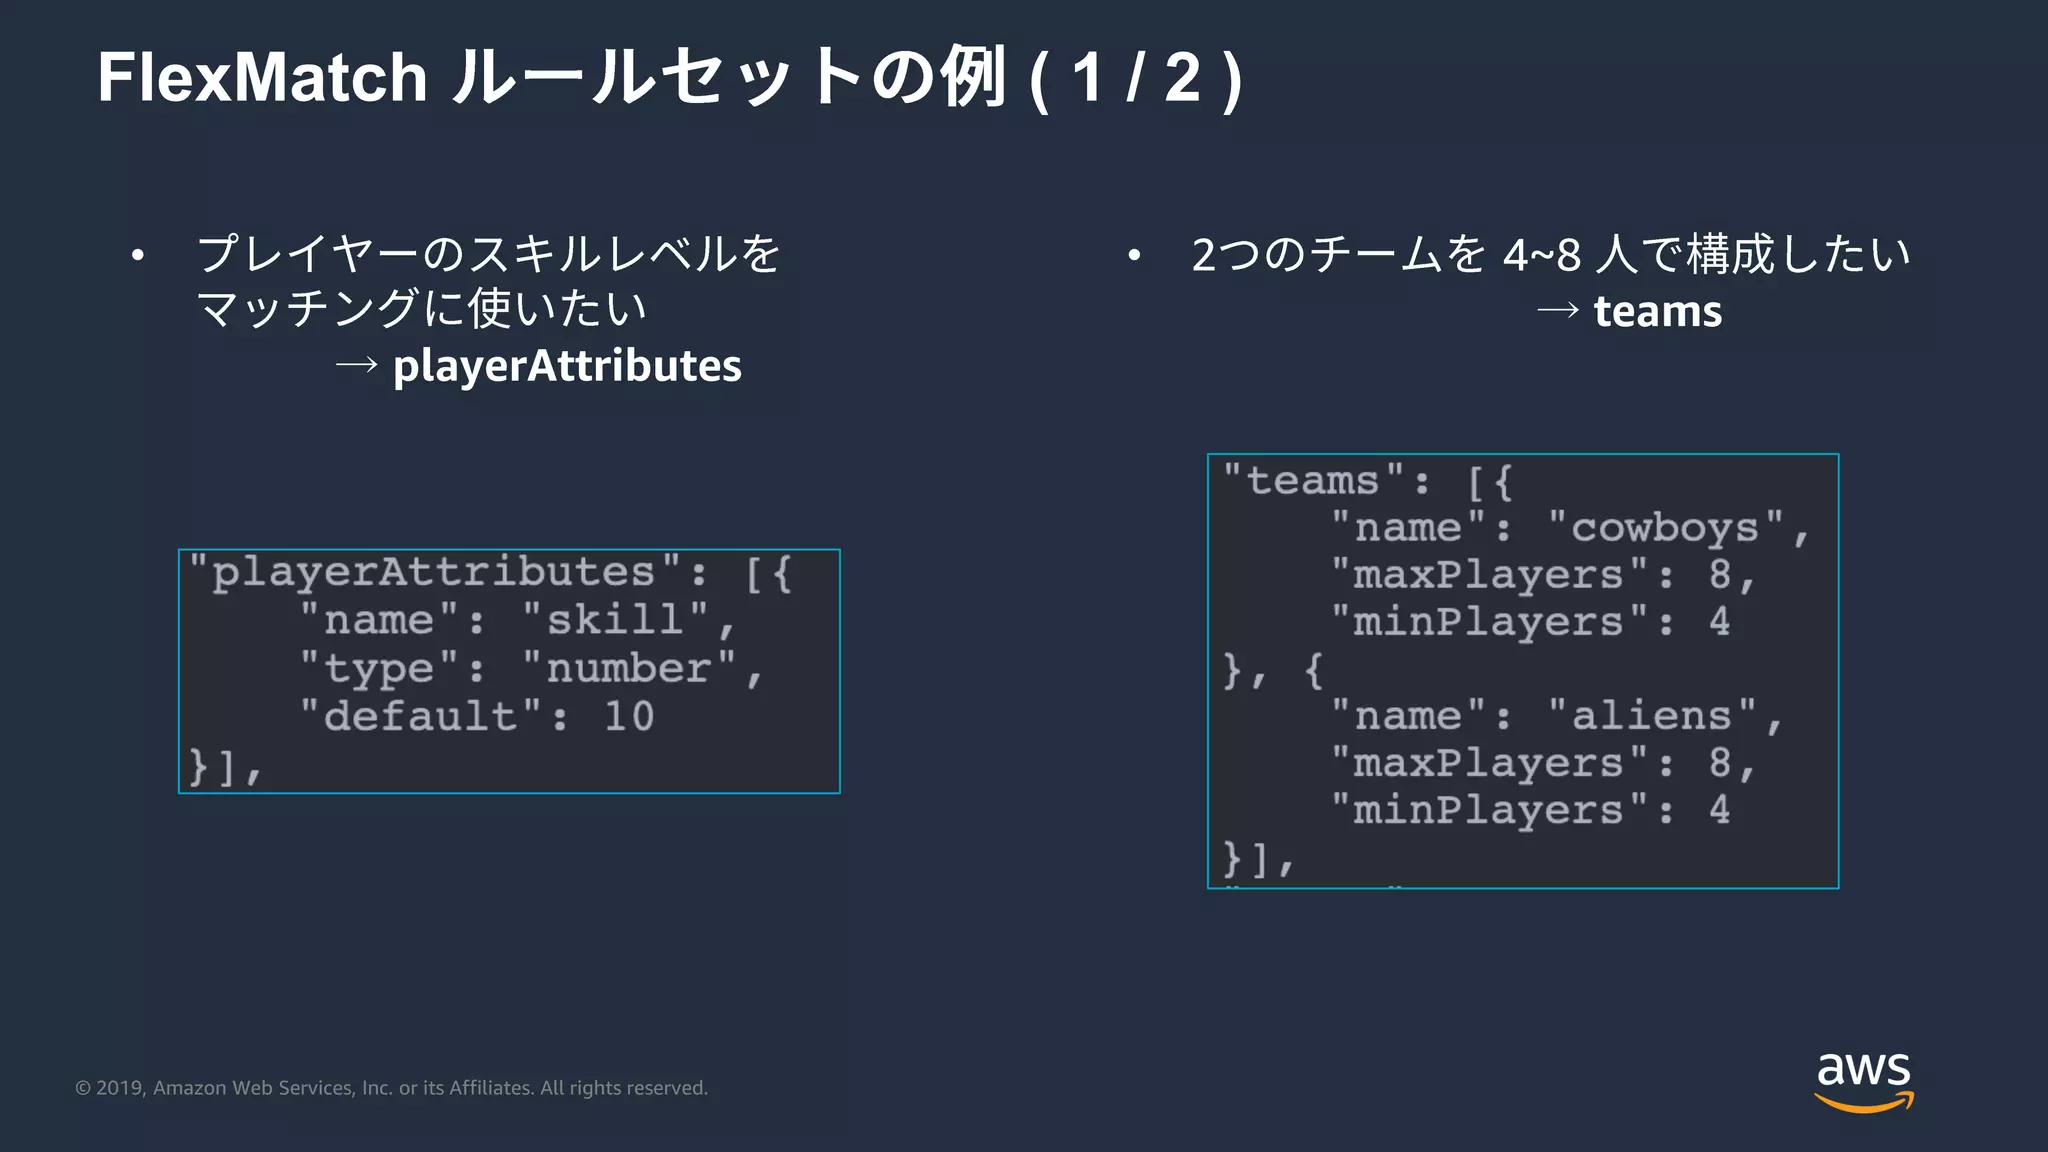Click '"minPlayers": 4' under cowboys
2048x1152 pixels.
coord(1530,622)
